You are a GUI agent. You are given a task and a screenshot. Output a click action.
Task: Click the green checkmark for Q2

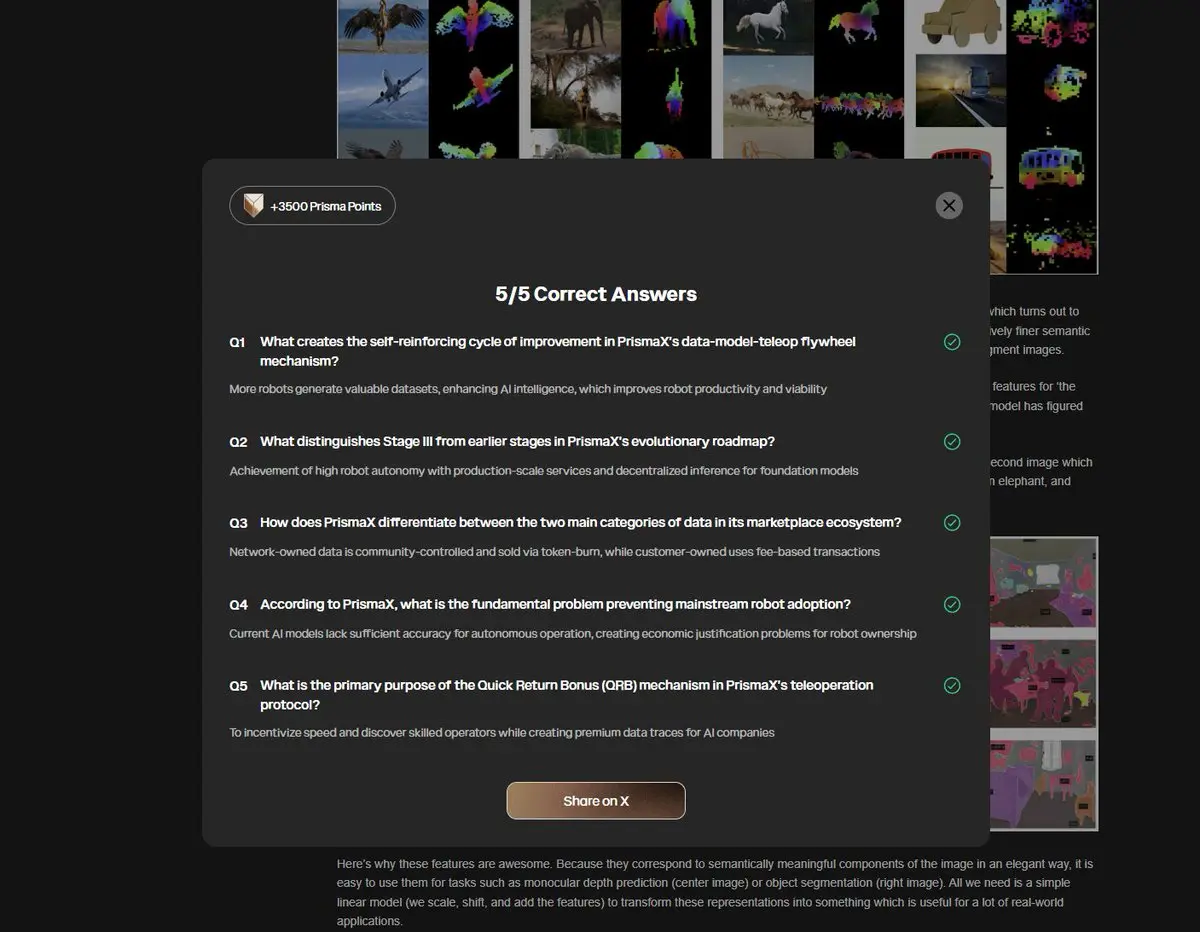952,442
